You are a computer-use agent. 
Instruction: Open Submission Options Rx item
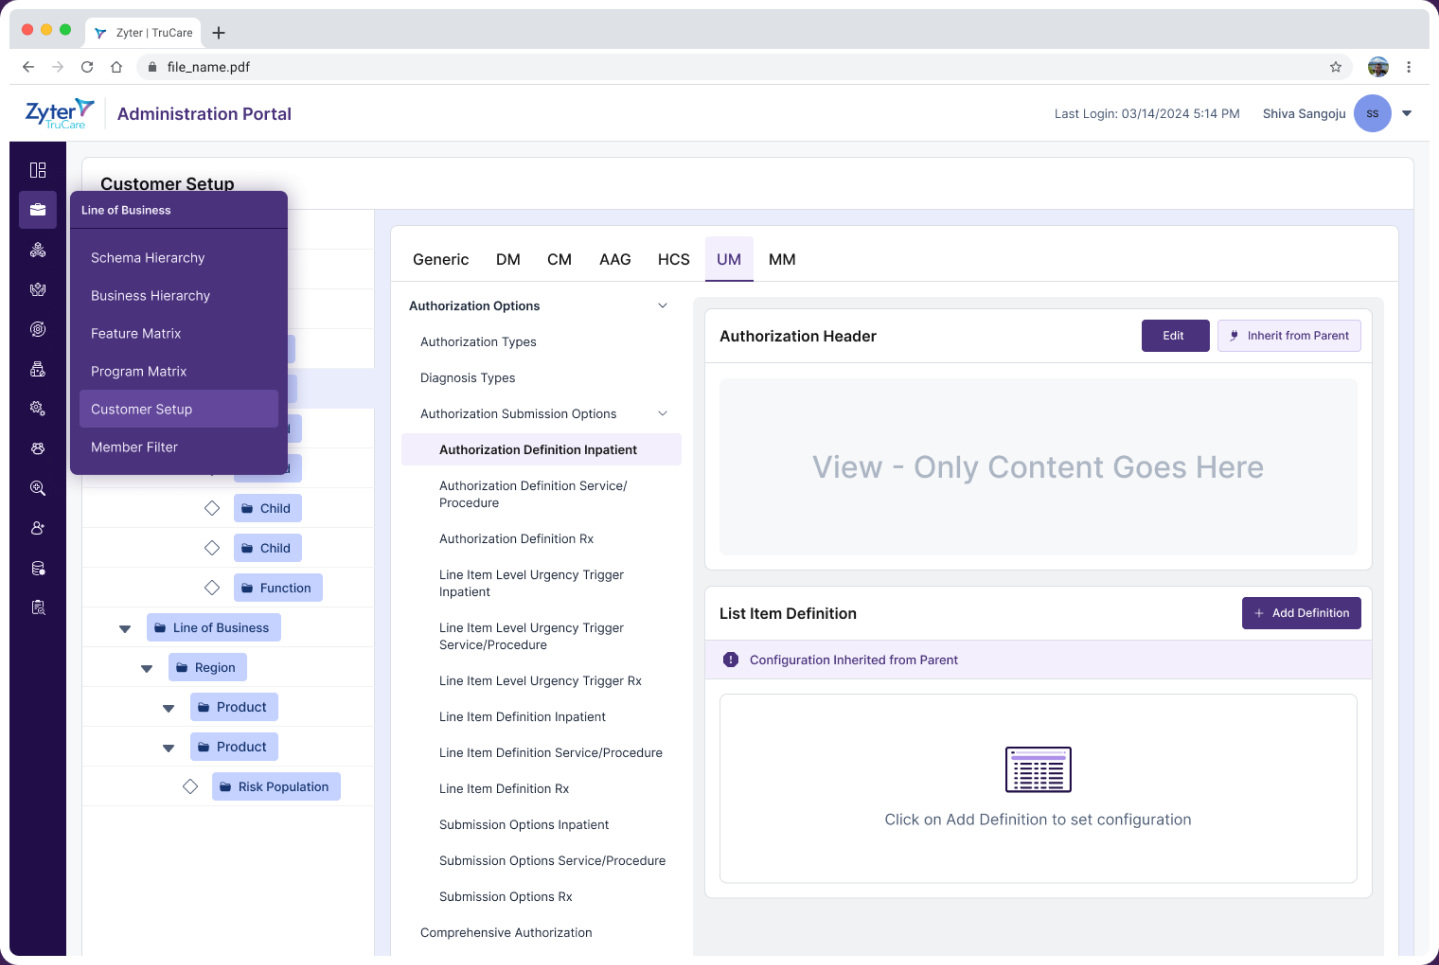tap(505, 897)
